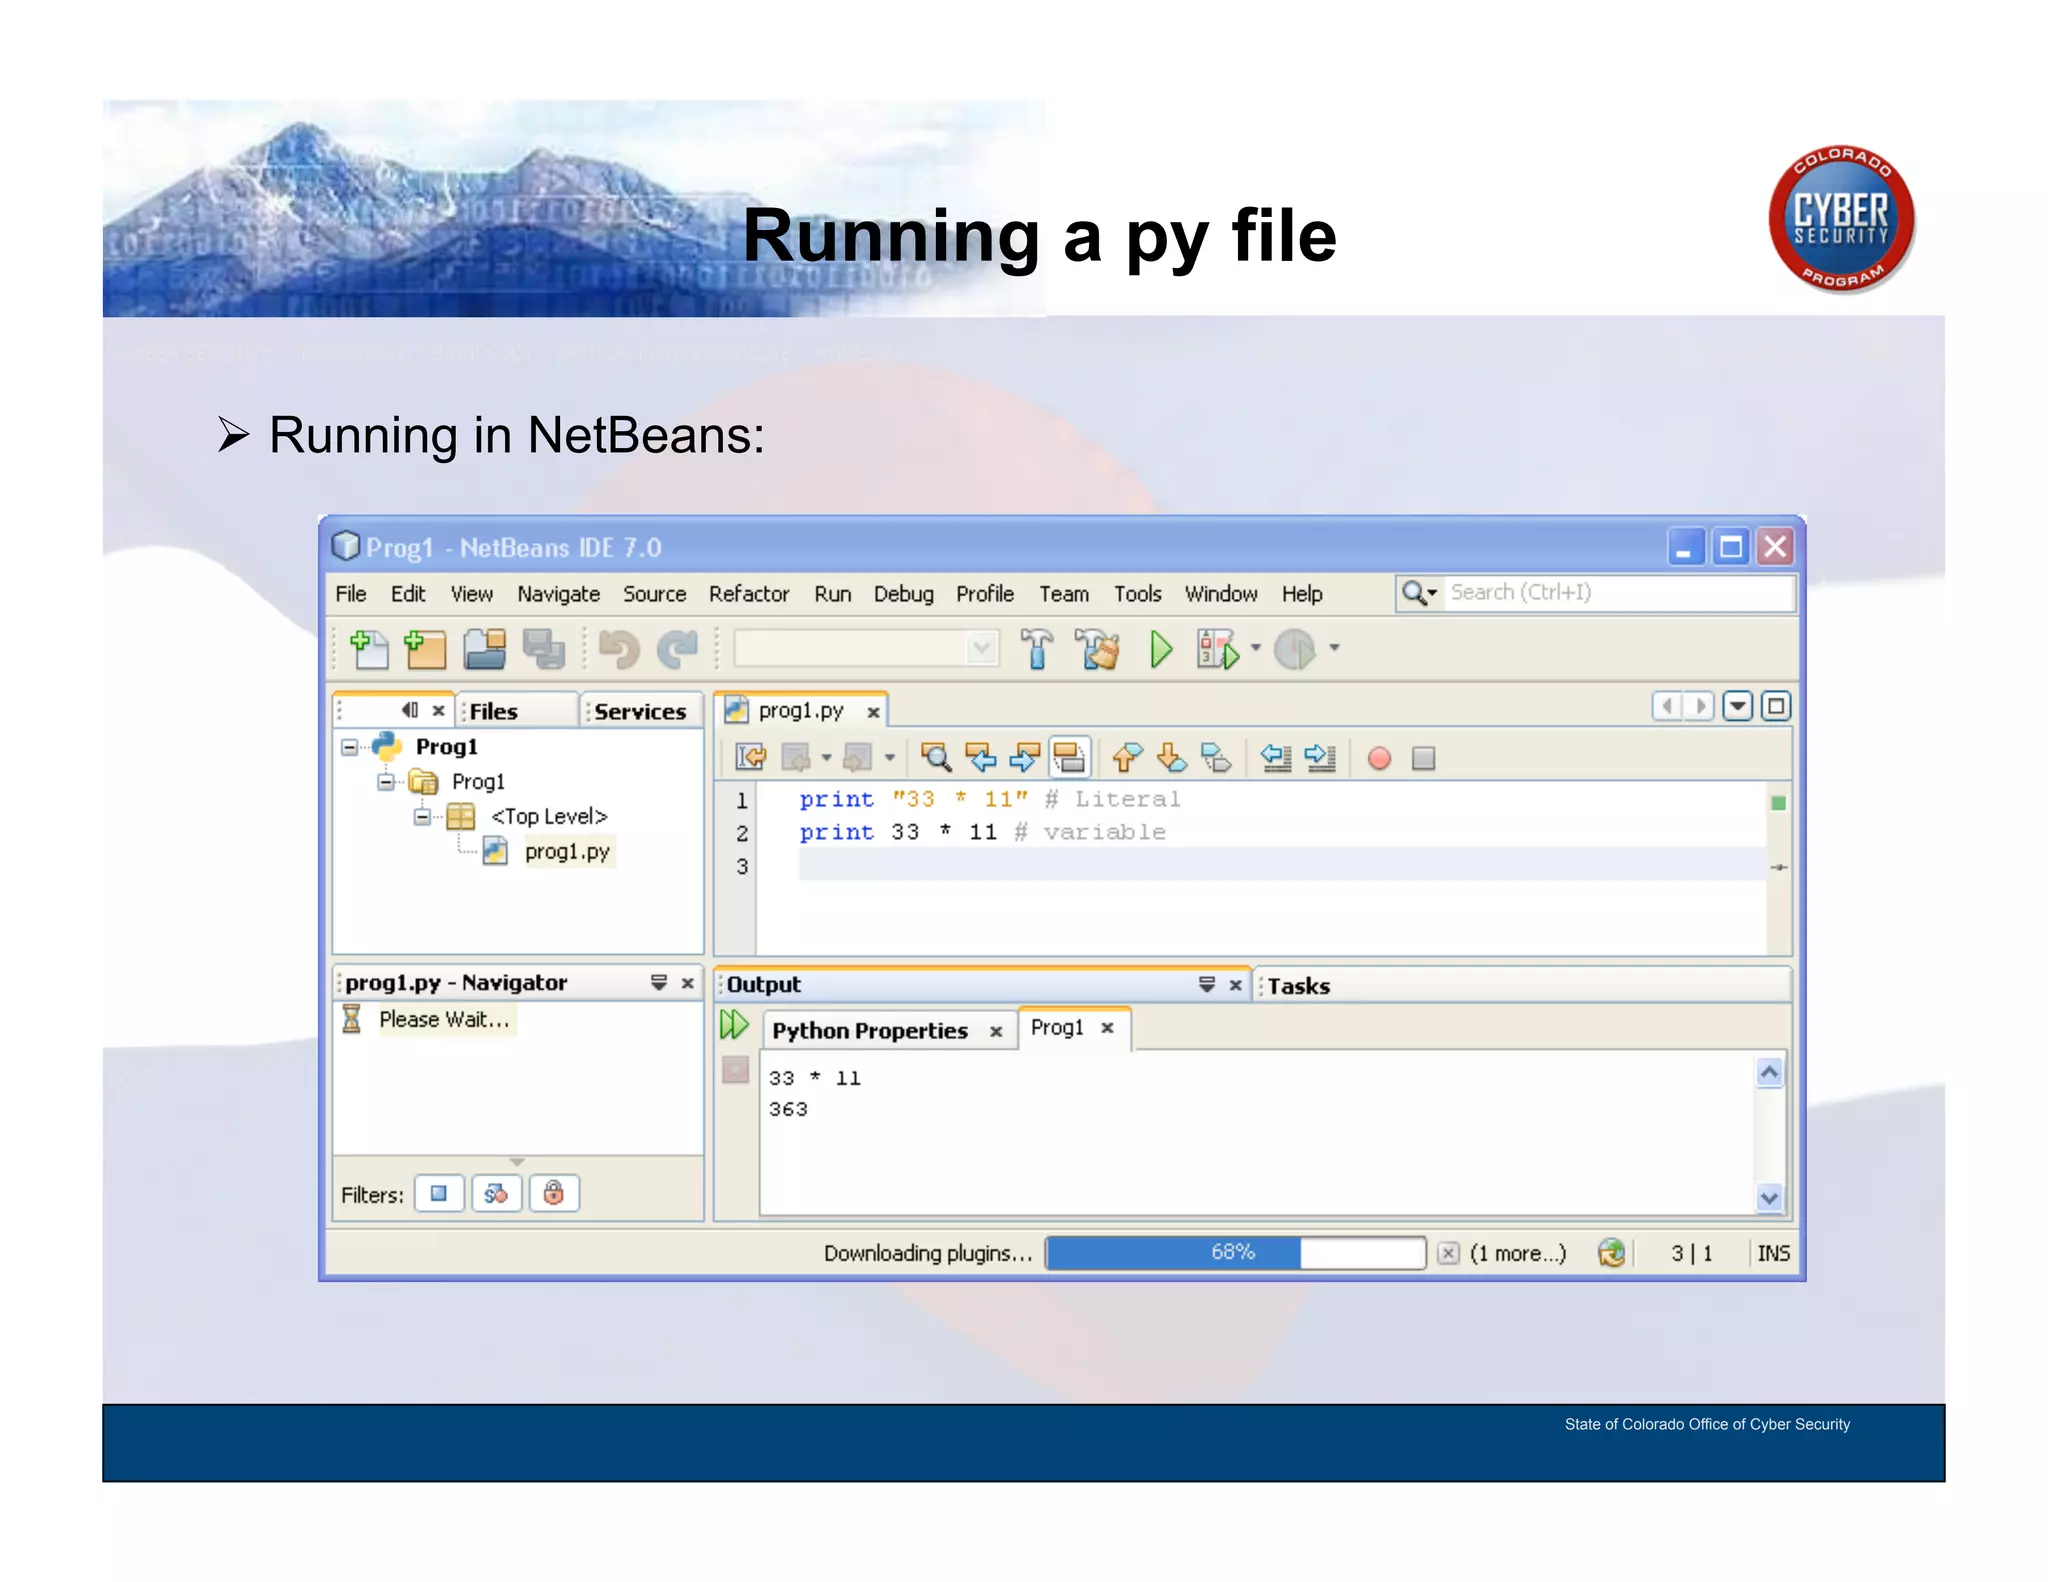
Task: Click the Re-run double arrow in Output
Action: (x=734, y=1024)
